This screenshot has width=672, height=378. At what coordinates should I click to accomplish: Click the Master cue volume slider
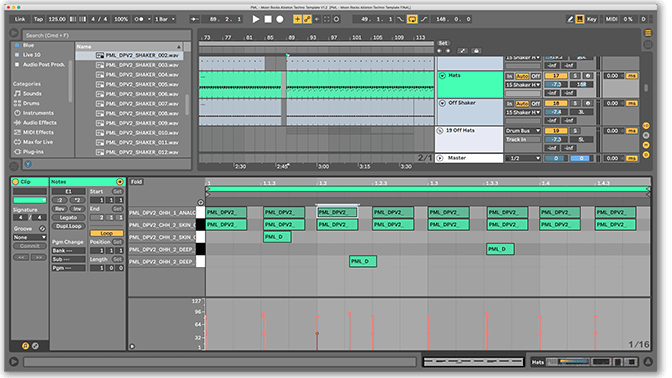pos(581,158)
